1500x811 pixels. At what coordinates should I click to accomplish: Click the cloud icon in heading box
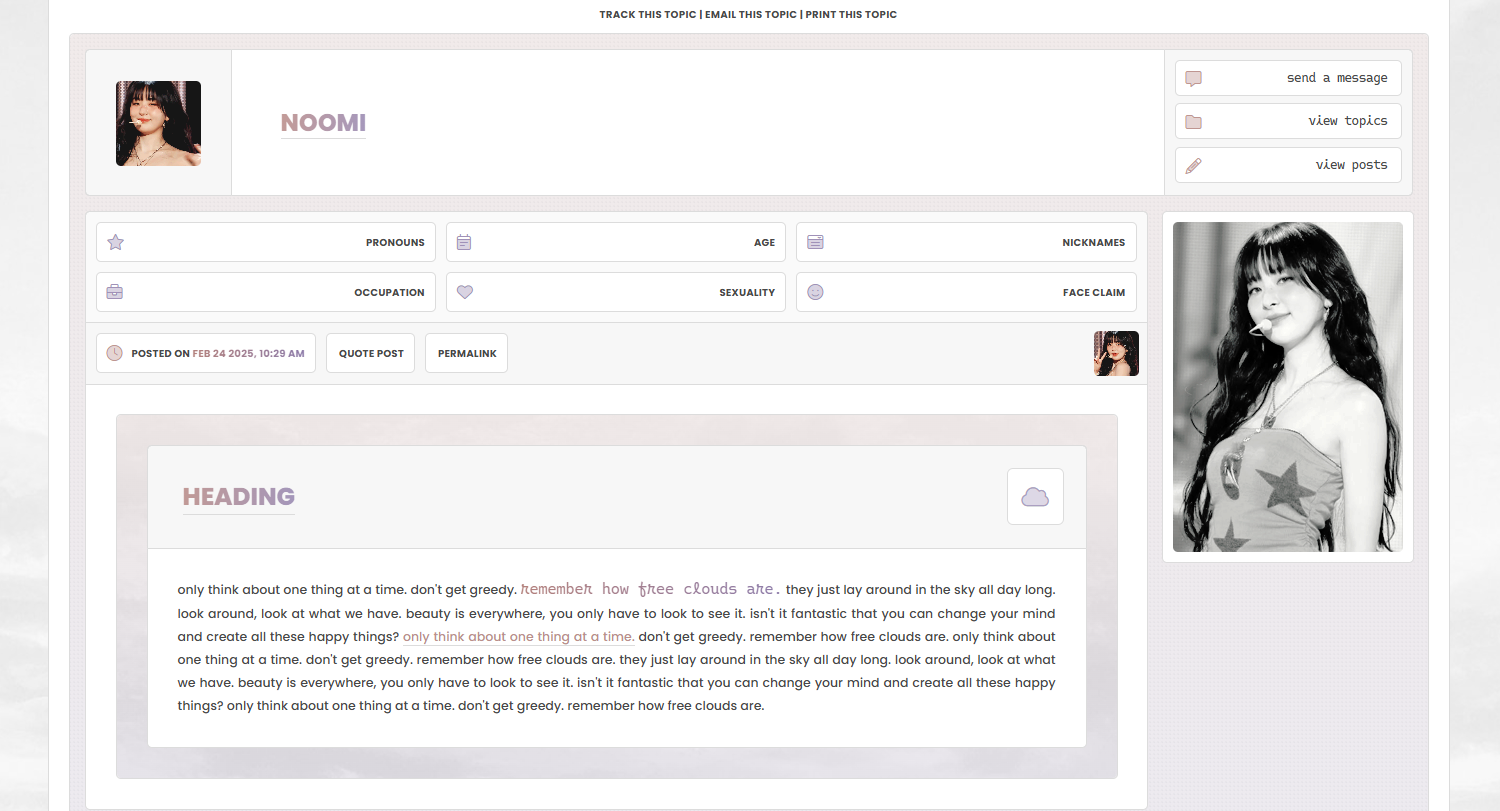tap(1035, 497)
